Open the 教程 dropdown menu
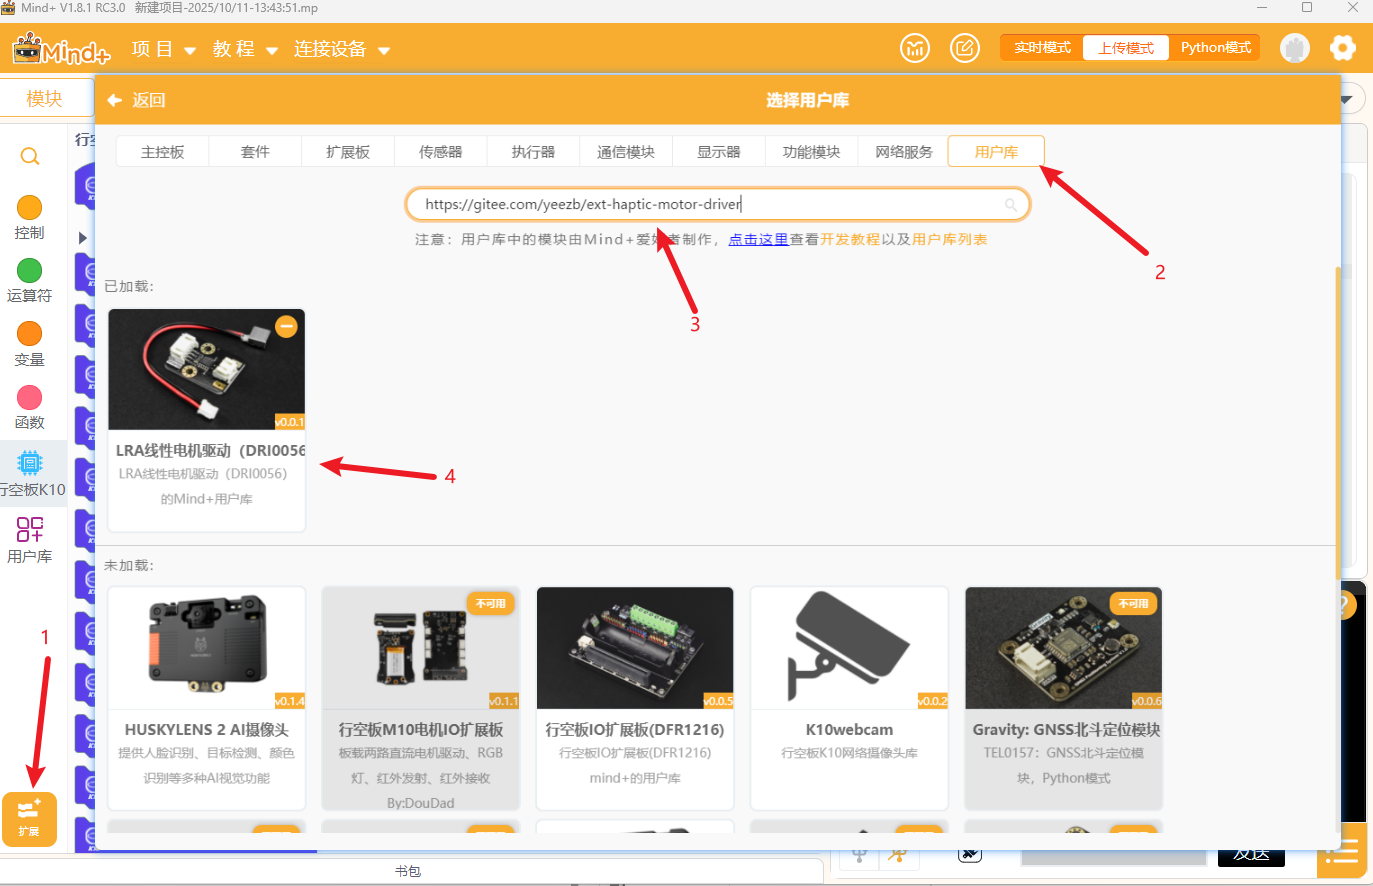This screenshot has width=1373, height=886. pyautogui.click(x=245, y=49)
